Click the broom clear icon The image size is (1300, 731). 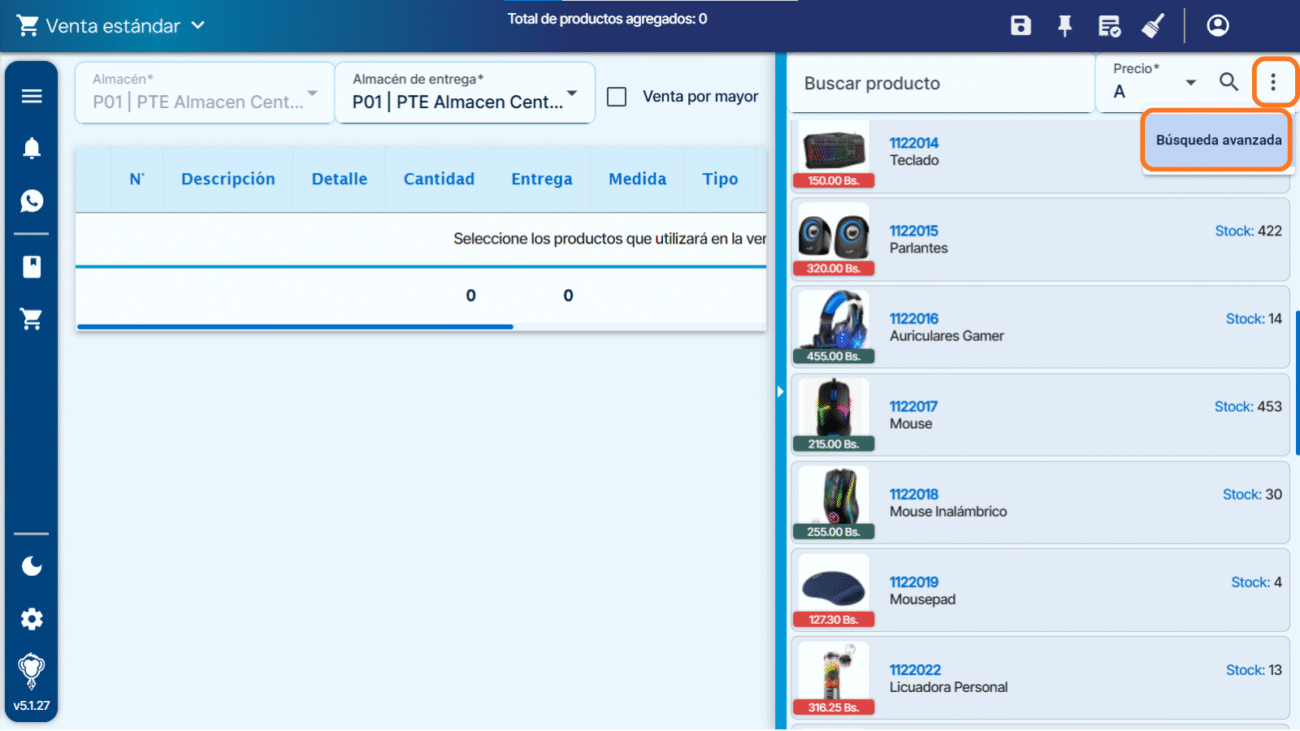click(x=1153, y=26)
